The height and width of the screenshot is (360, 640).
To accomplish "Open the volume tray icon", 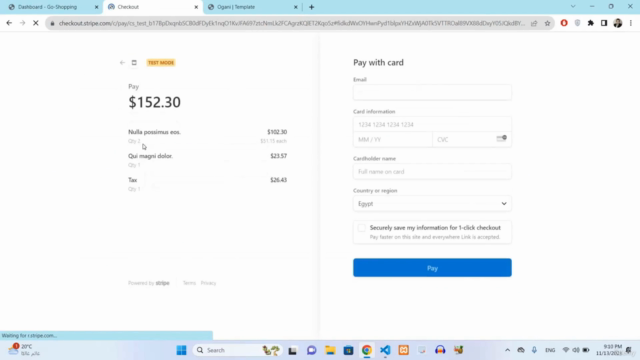I will tap(576, 350).
